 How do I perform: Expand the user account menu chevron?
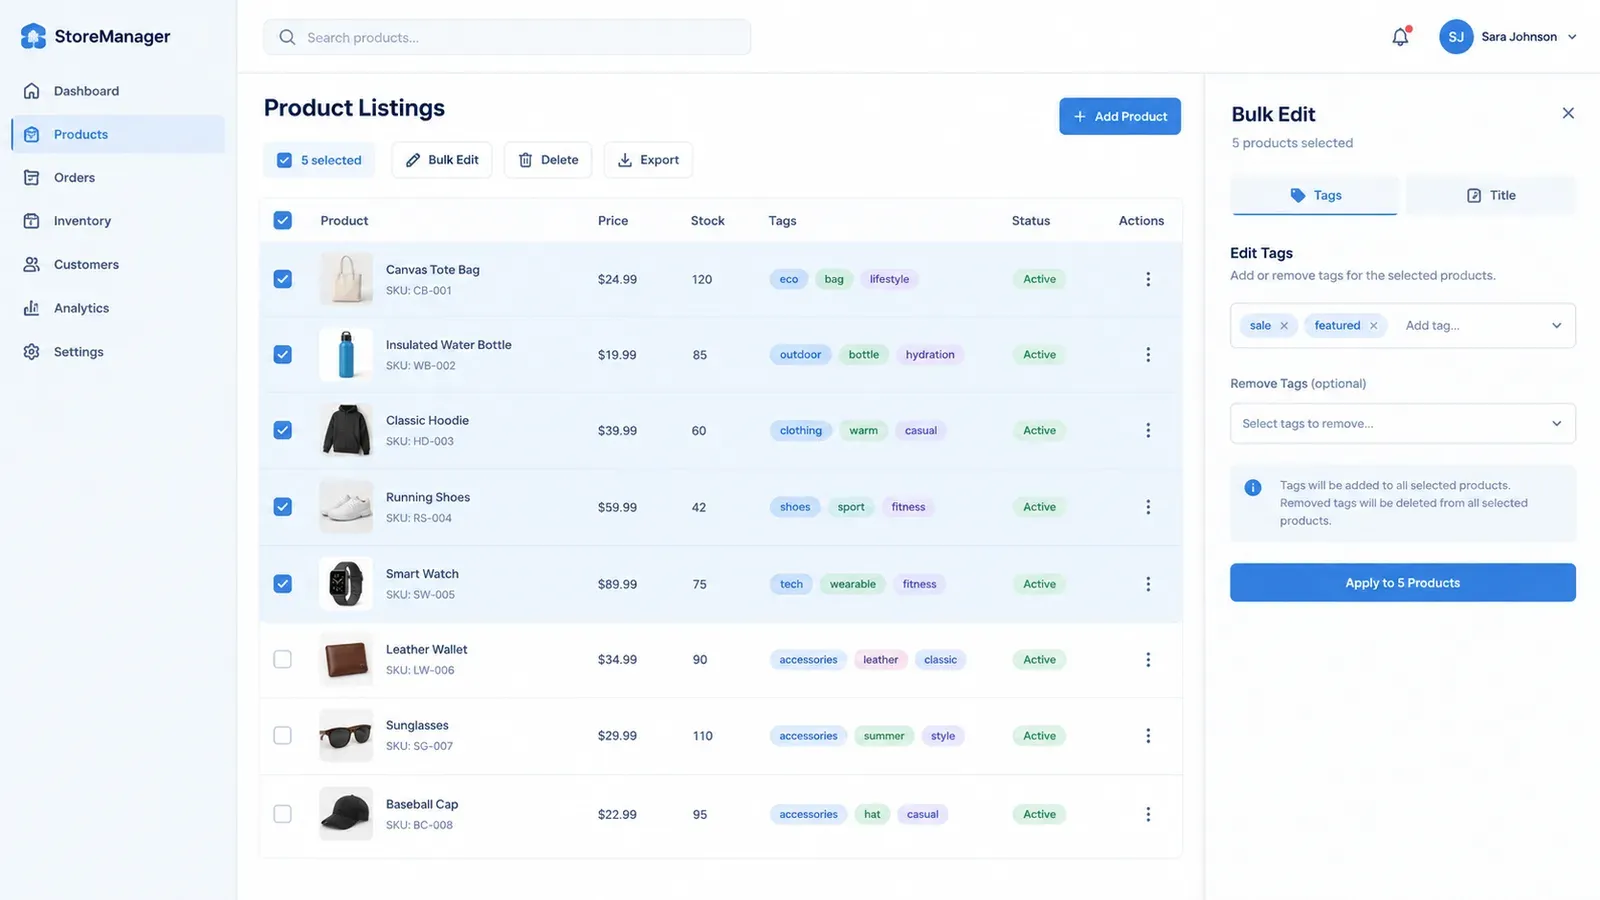tap(1572, 37)
